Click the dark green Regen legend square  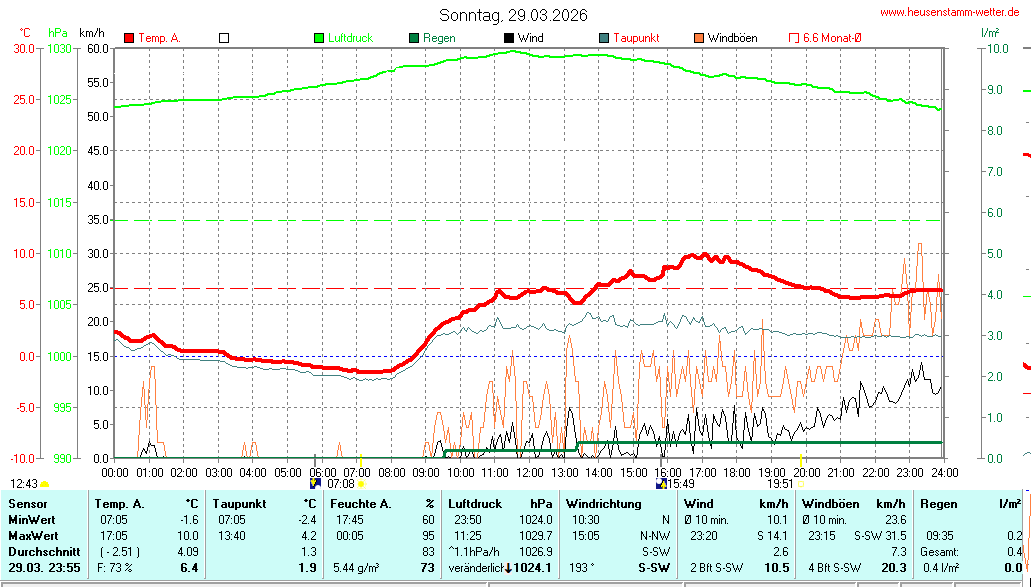pyautogui.click(x=414, y=38)
